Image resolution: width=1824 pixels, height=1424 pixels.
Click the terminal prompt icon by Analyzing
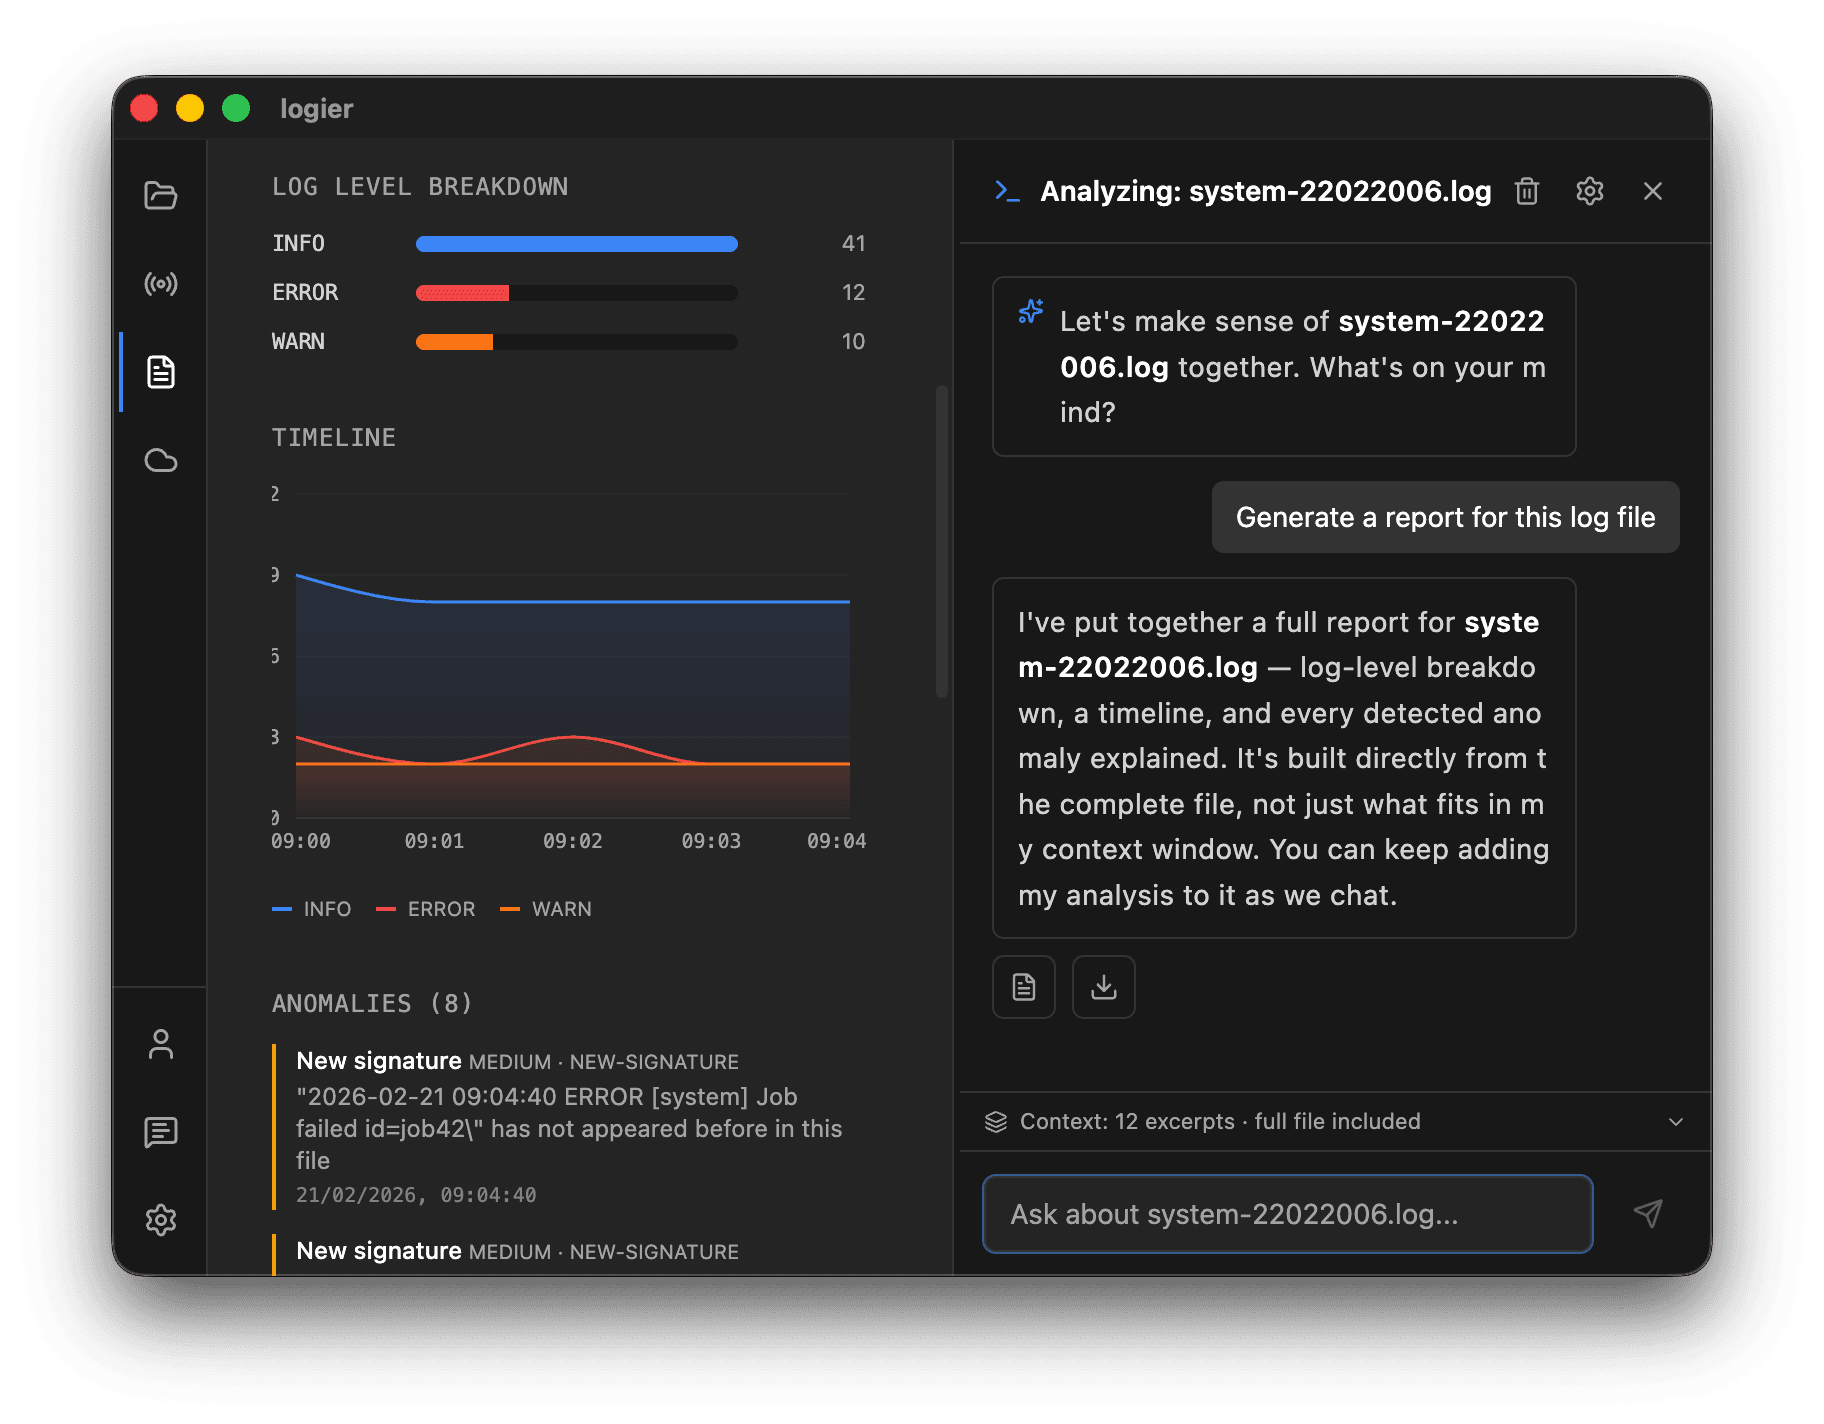pos(1007,191)
